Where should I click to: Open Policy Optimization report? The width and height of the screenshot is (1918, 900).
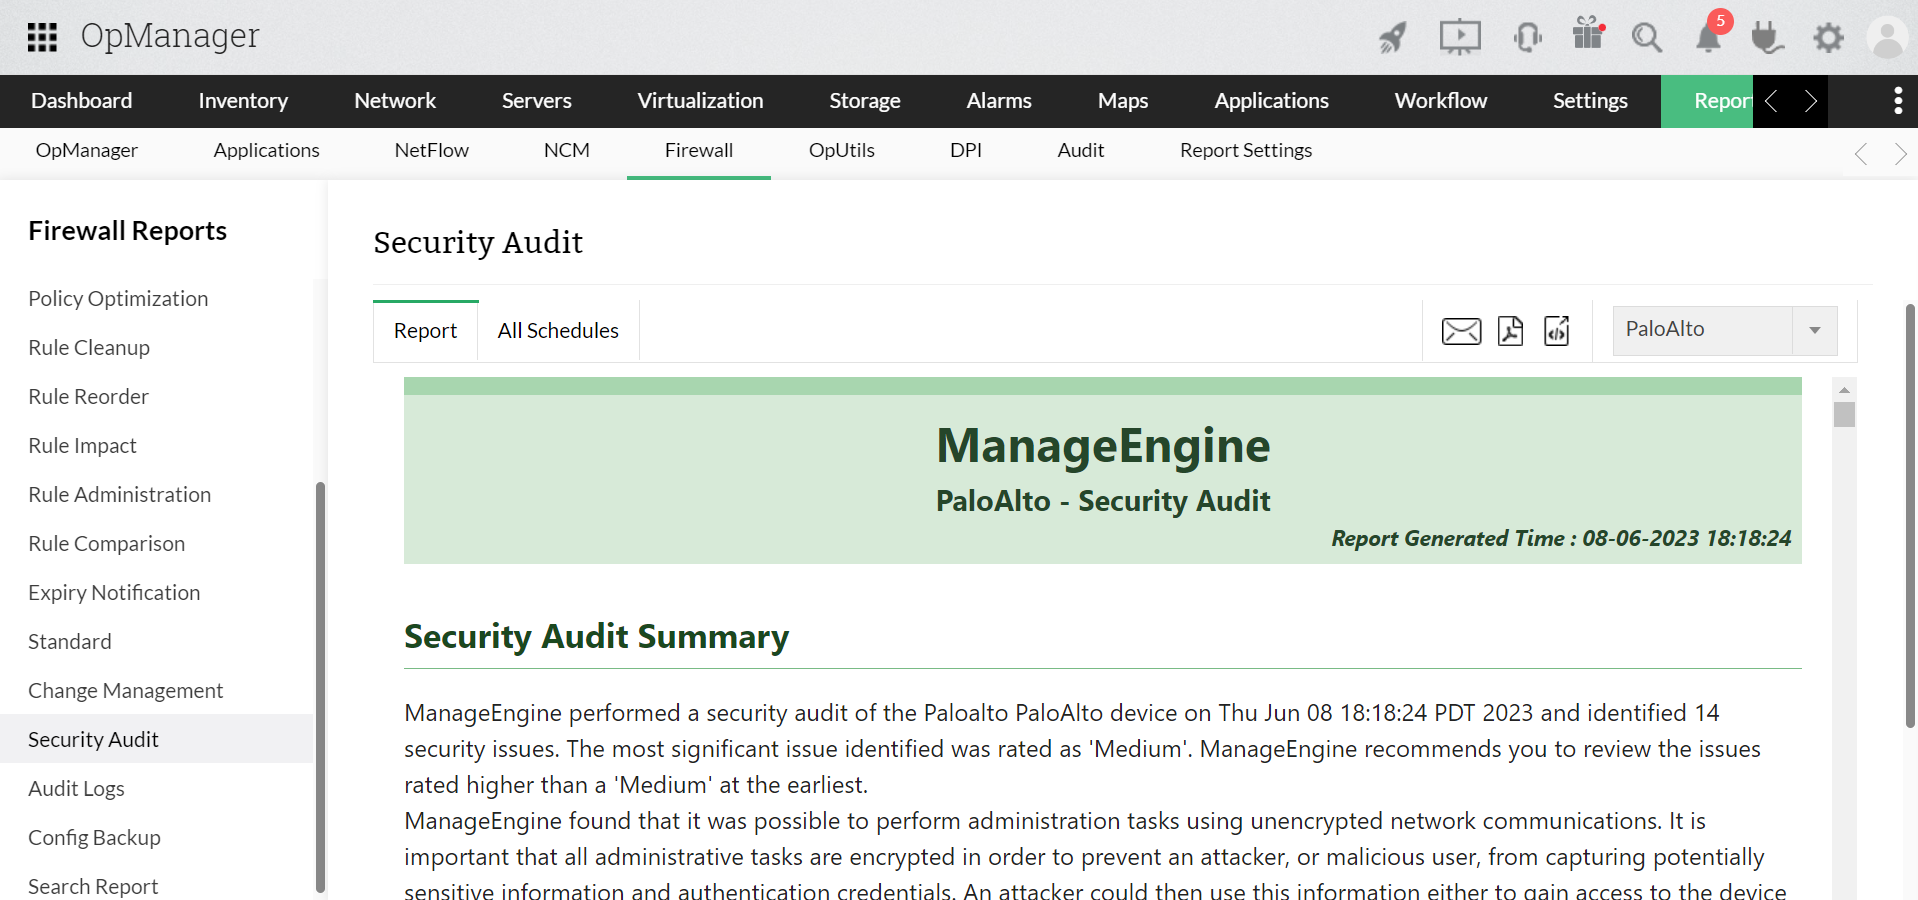click(118, 299)
